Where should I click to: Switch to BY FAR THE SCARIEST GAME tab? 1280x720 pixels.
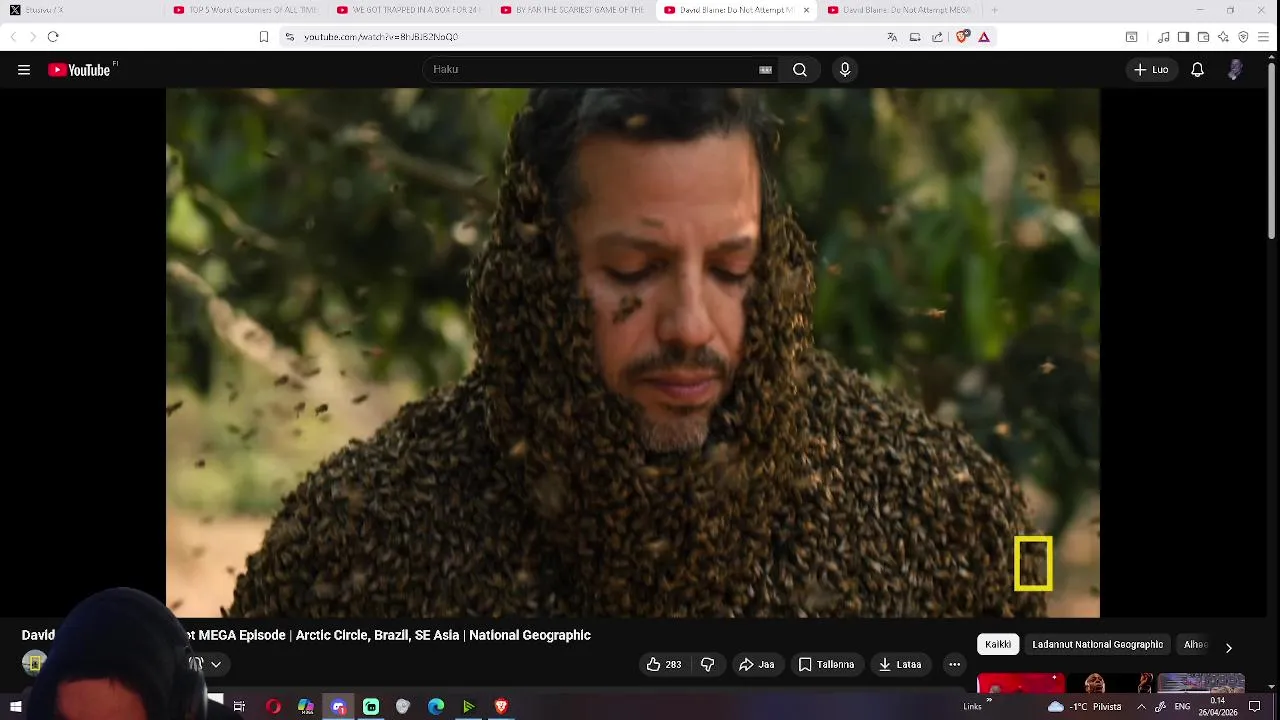click(572, 10)
